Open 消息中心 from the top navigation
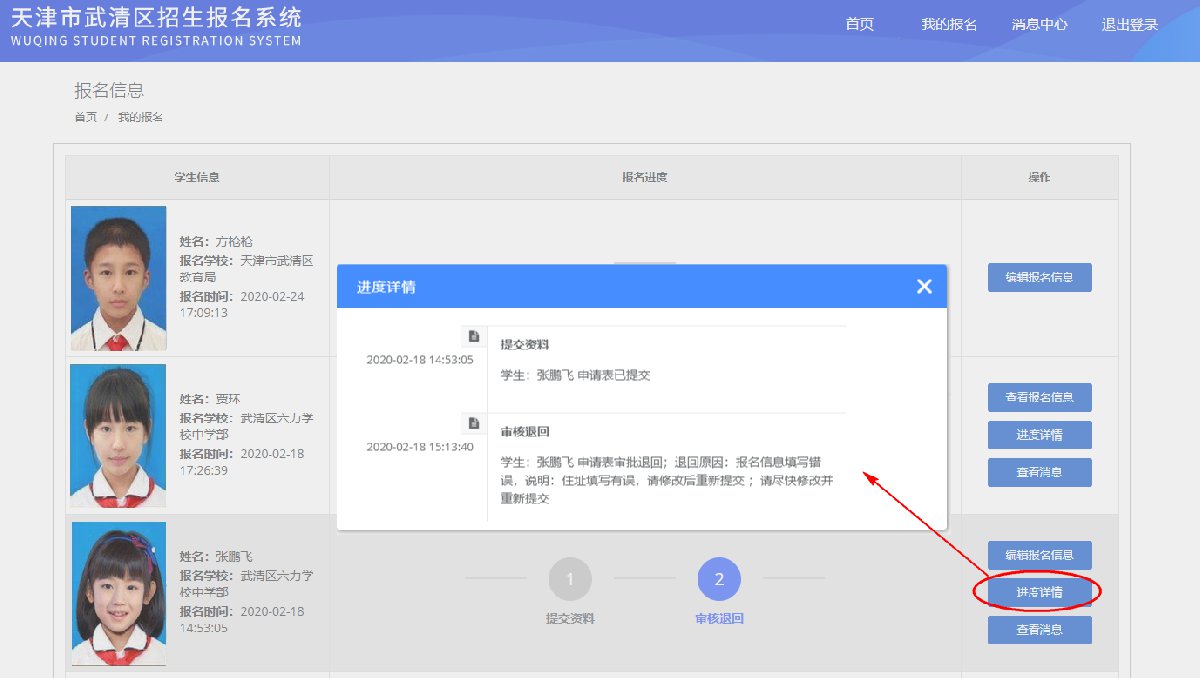This screenshot has width=1200, height=678. 1039,24
